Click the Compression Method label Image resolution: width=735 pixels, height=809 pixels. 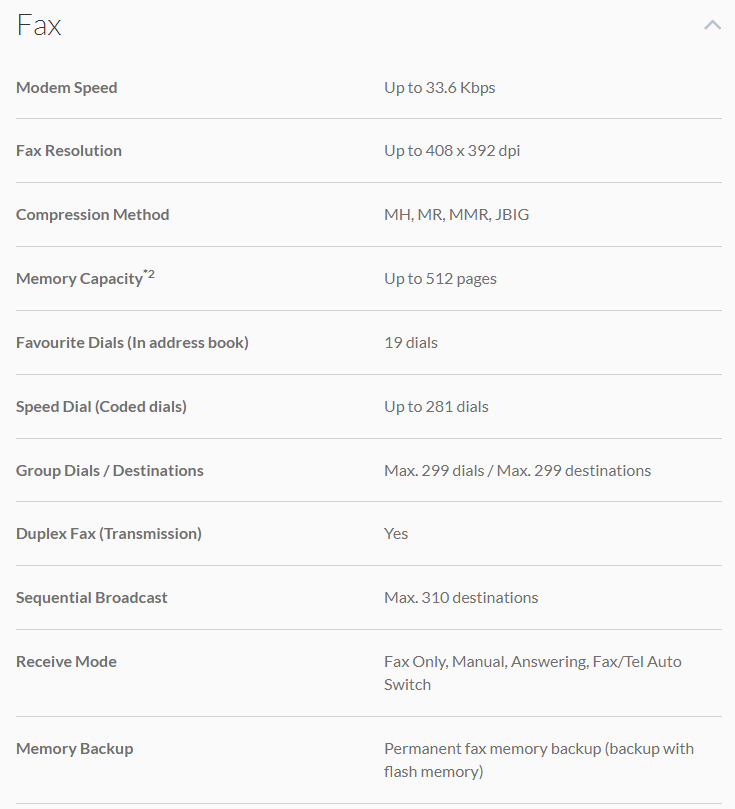coord(92,214)
